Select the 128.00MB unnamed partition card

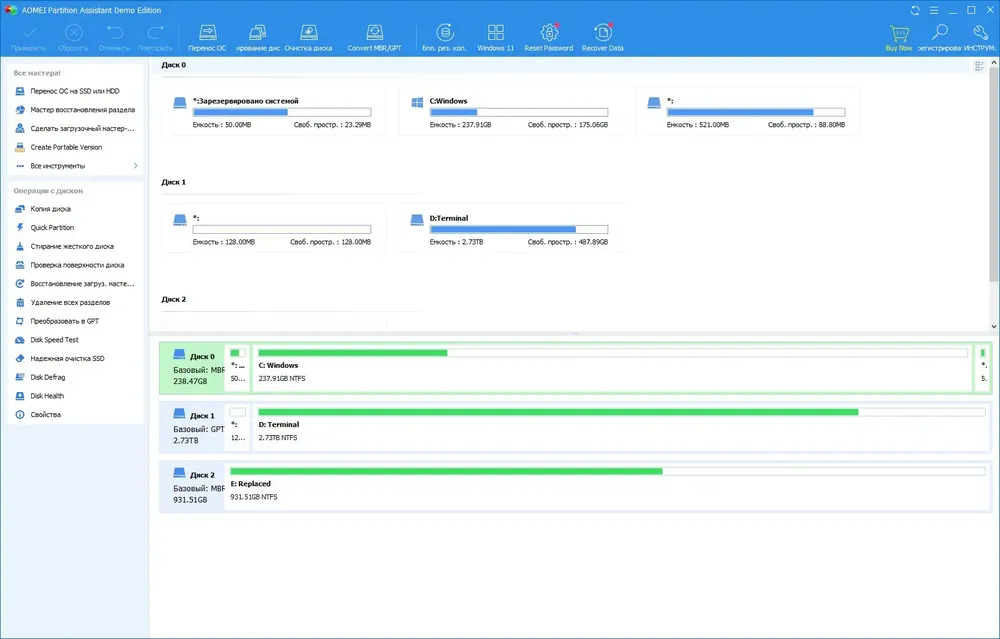[x=274, y=229]
